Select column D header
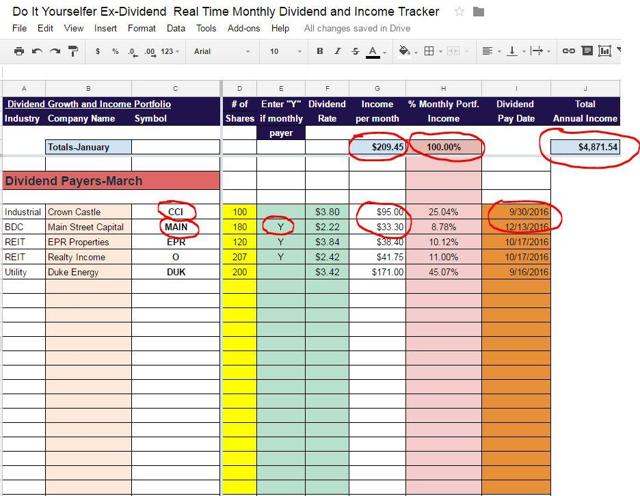Viewport: 640px width, 496px height. 239,88
